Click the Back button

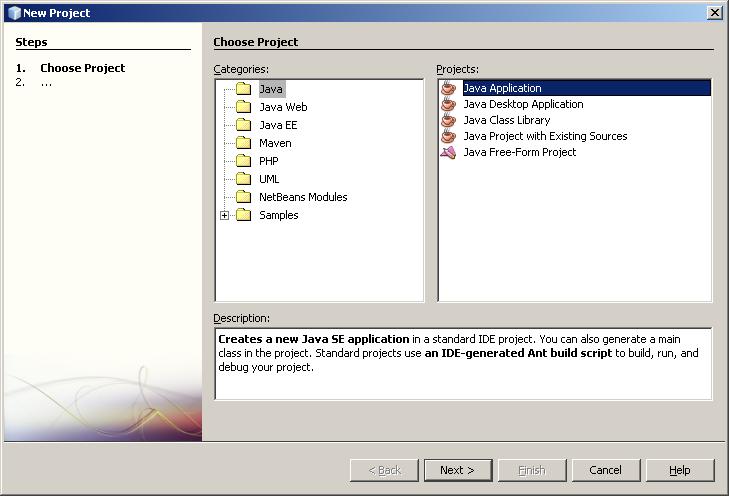click(x=384, y=470)
